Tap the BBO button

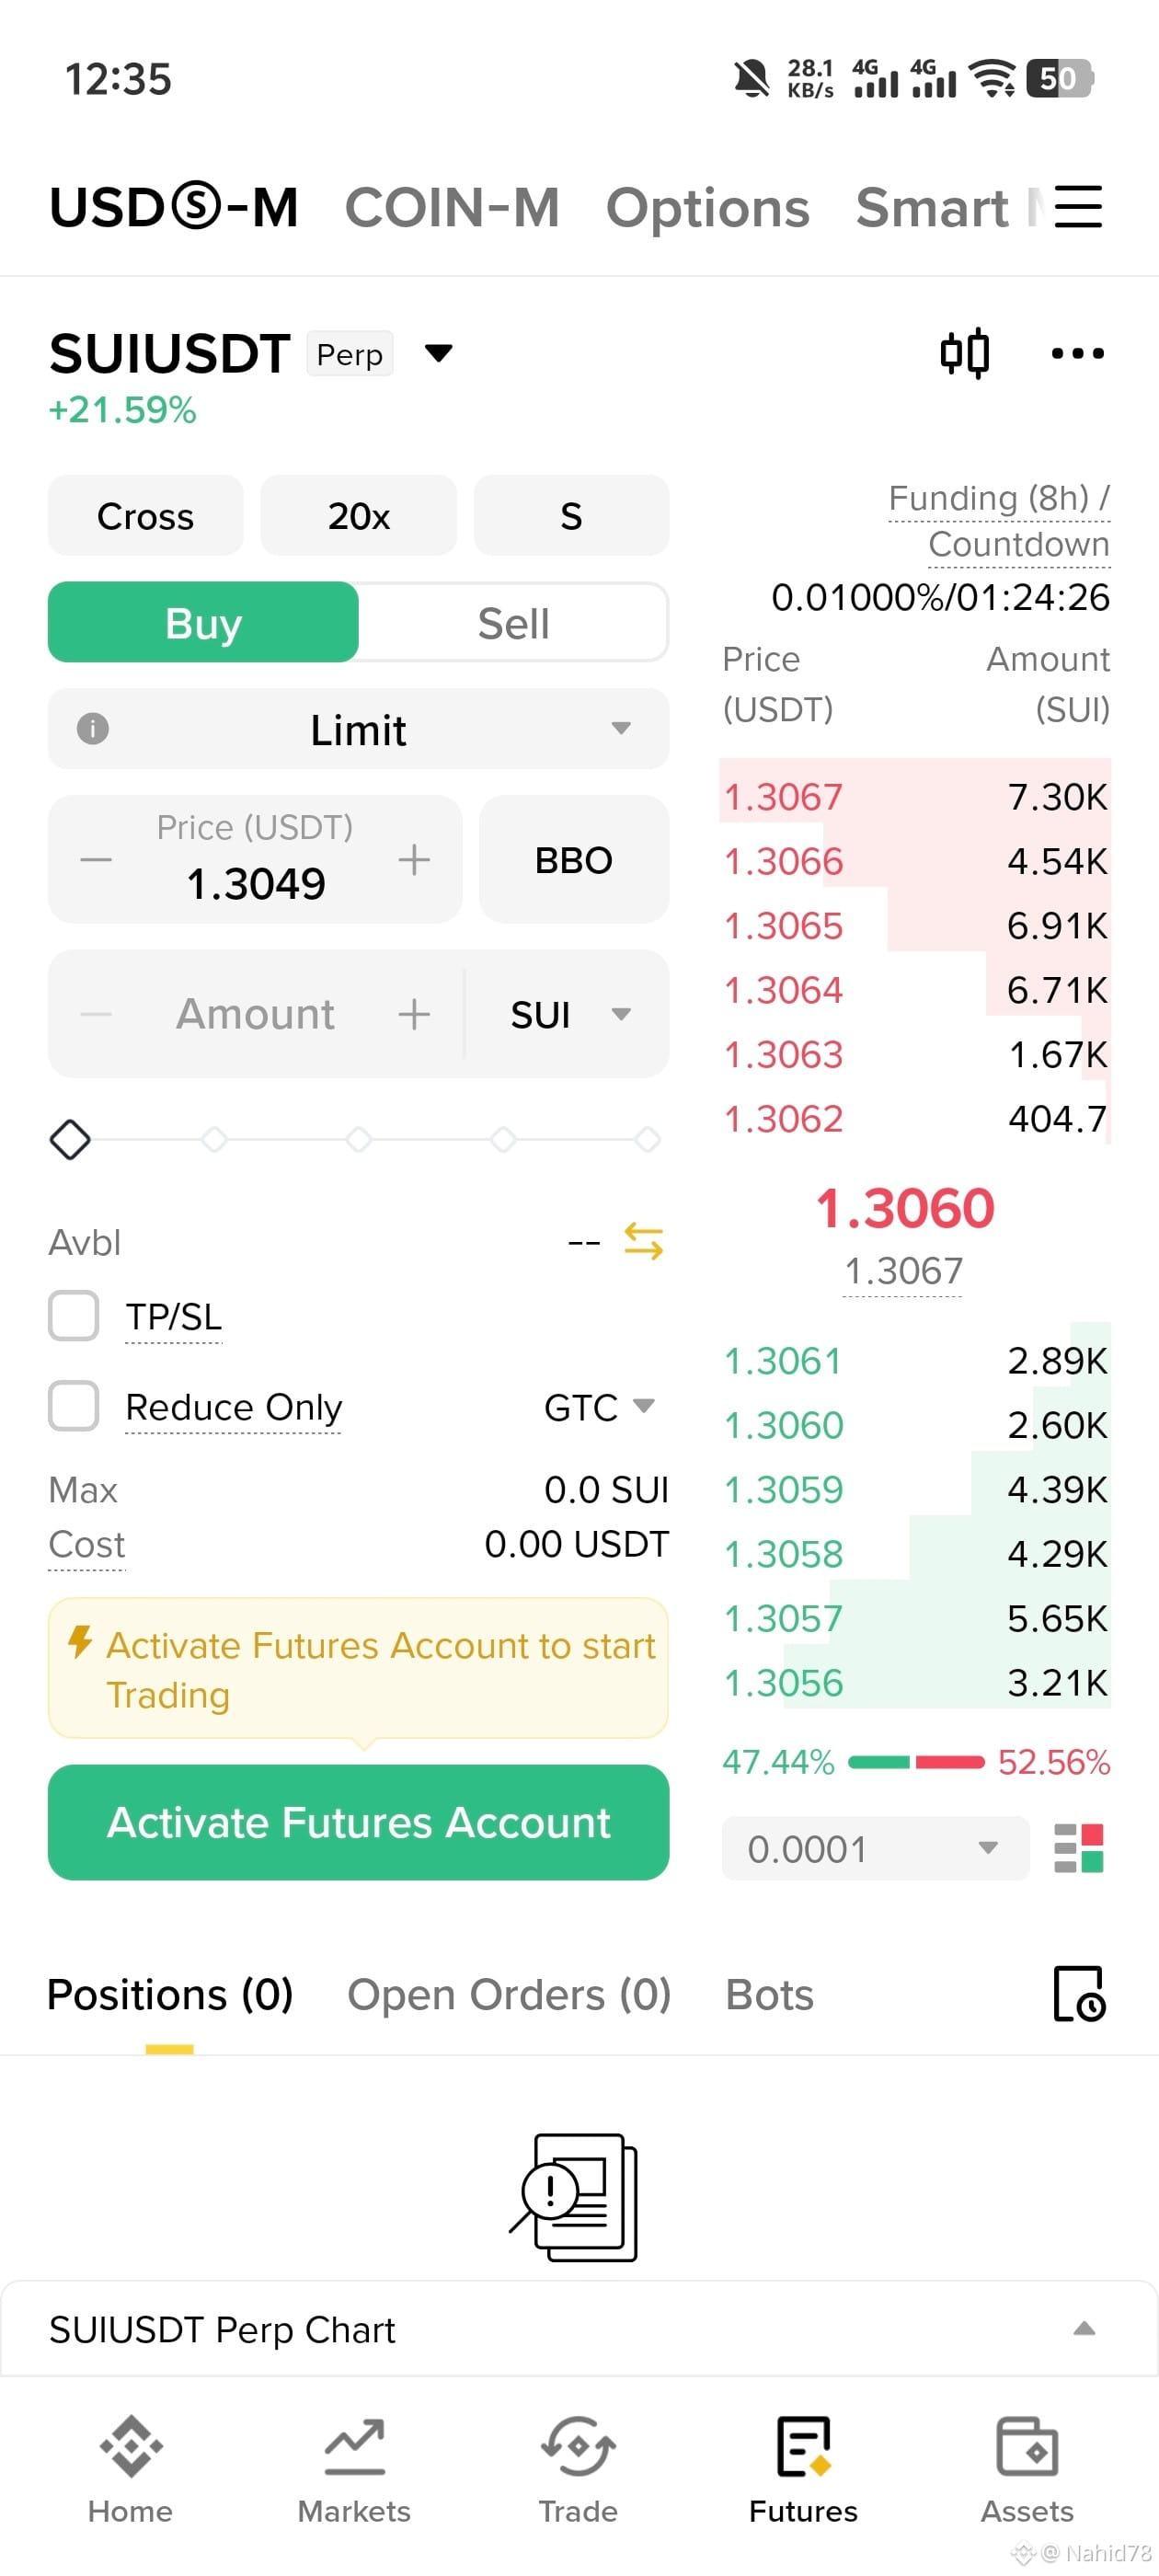[x=574, y=859]
